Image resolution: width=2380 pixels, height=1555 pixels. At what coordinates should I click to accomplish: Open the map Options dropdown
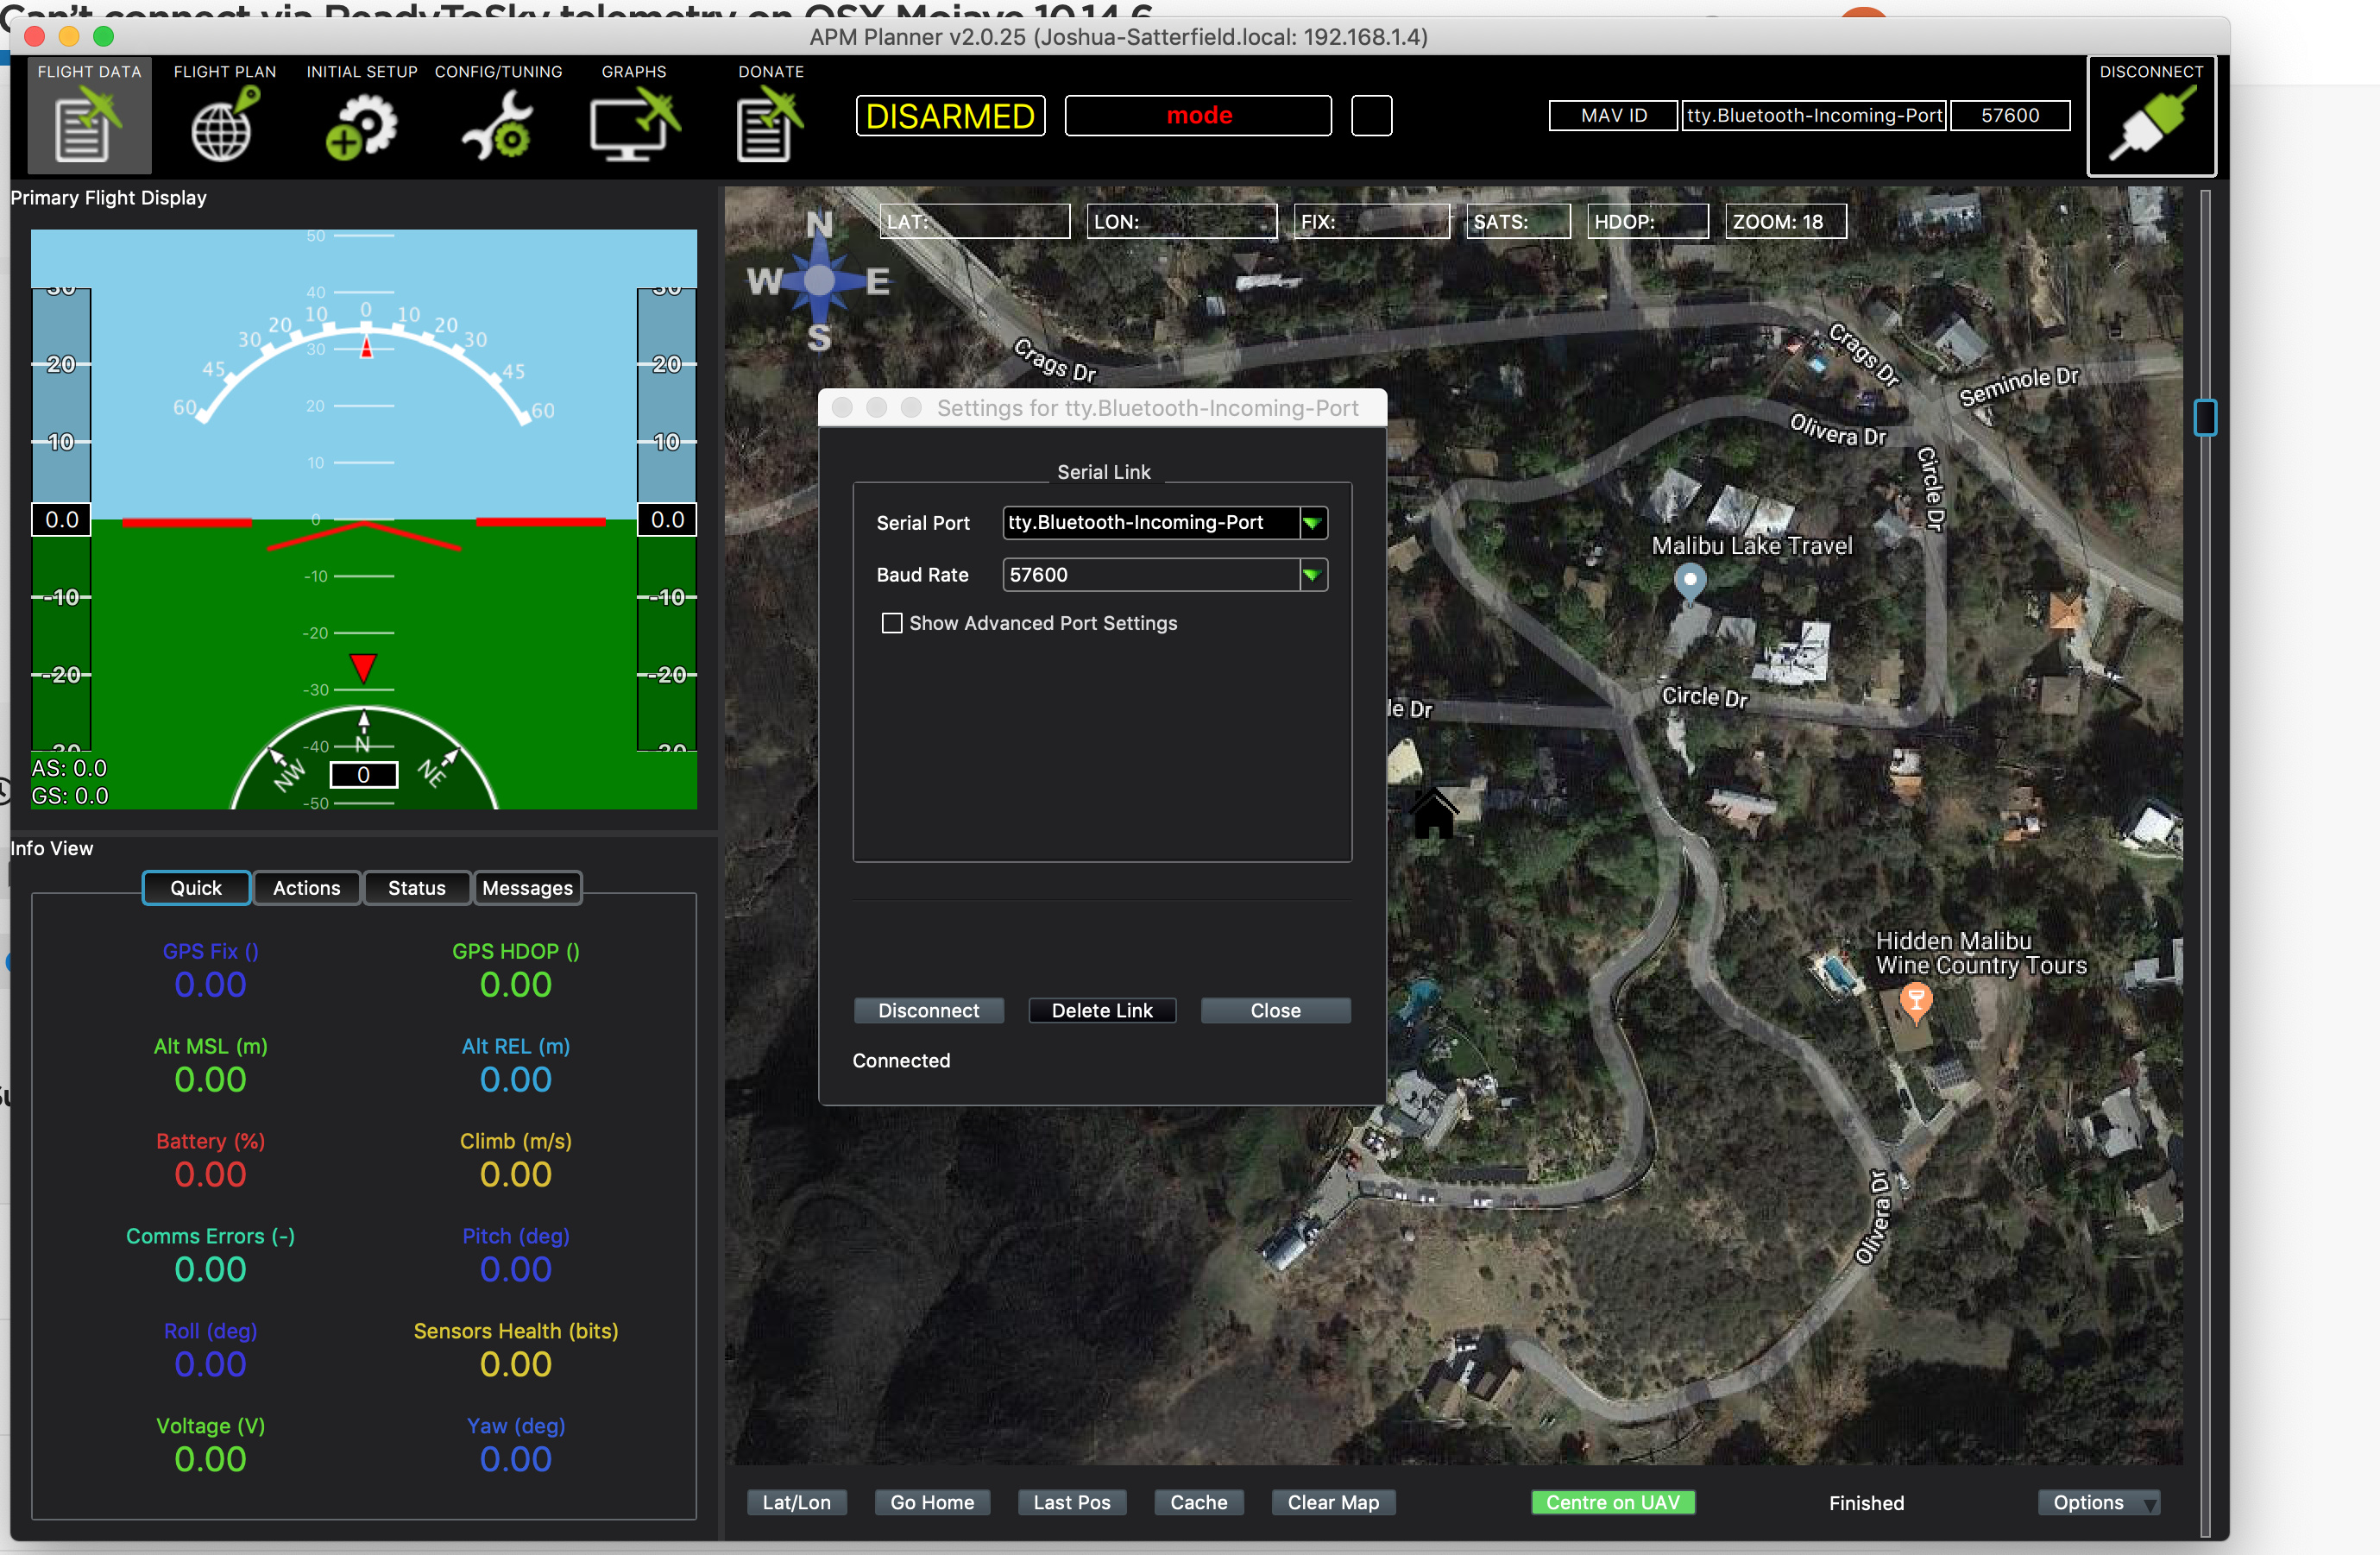point(2099,1502)
